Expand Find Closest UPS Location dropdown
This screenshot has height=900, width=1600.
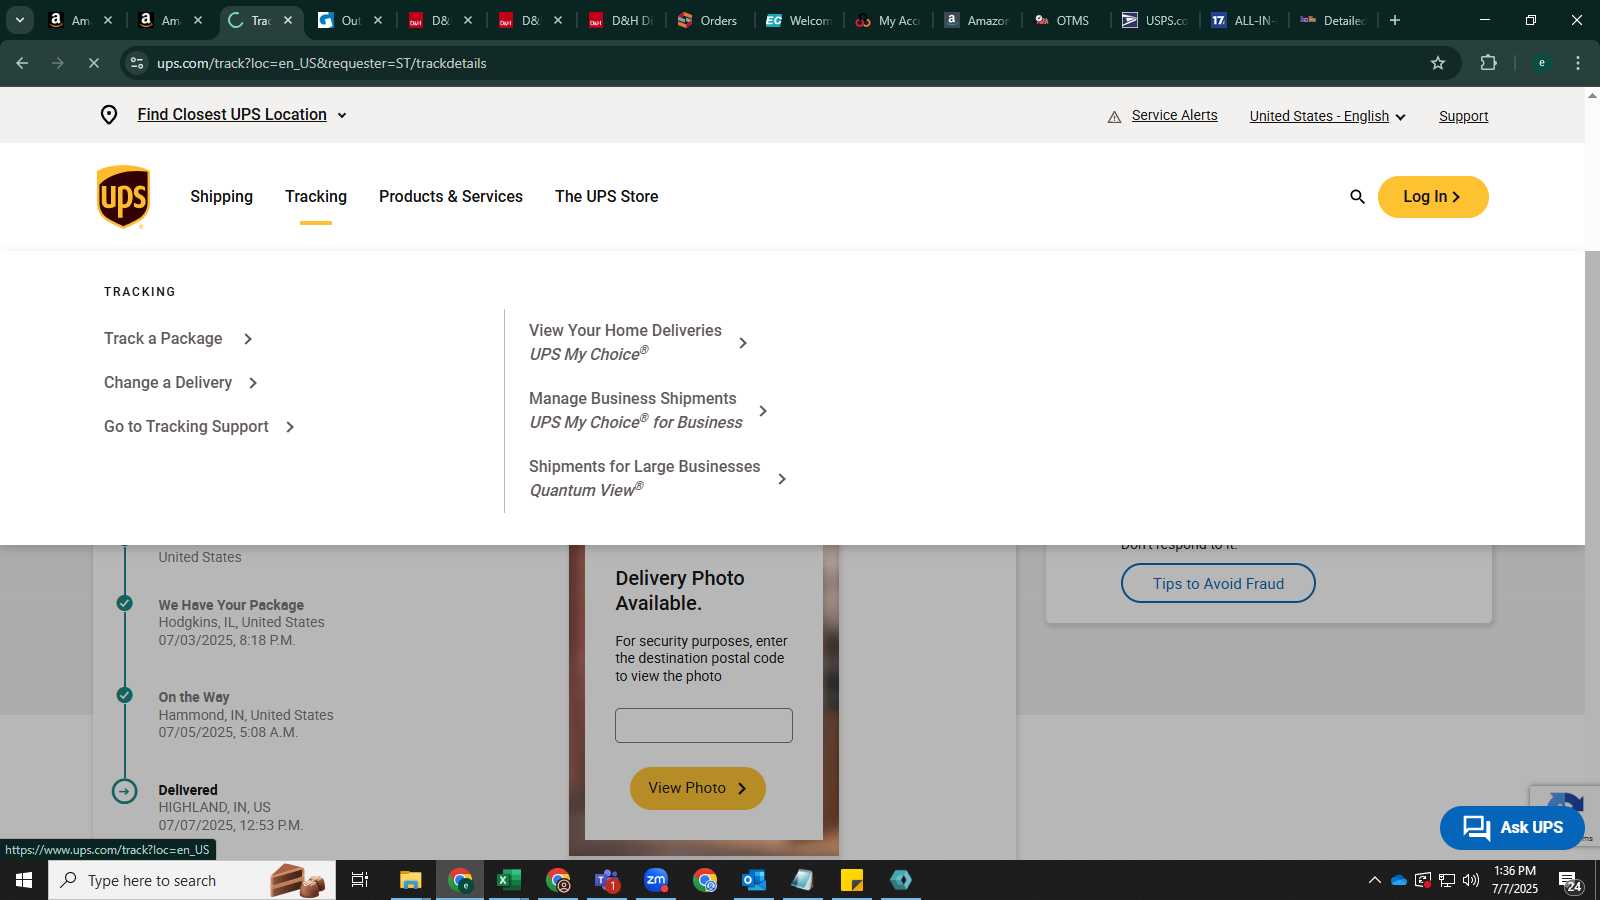[242, 115]
